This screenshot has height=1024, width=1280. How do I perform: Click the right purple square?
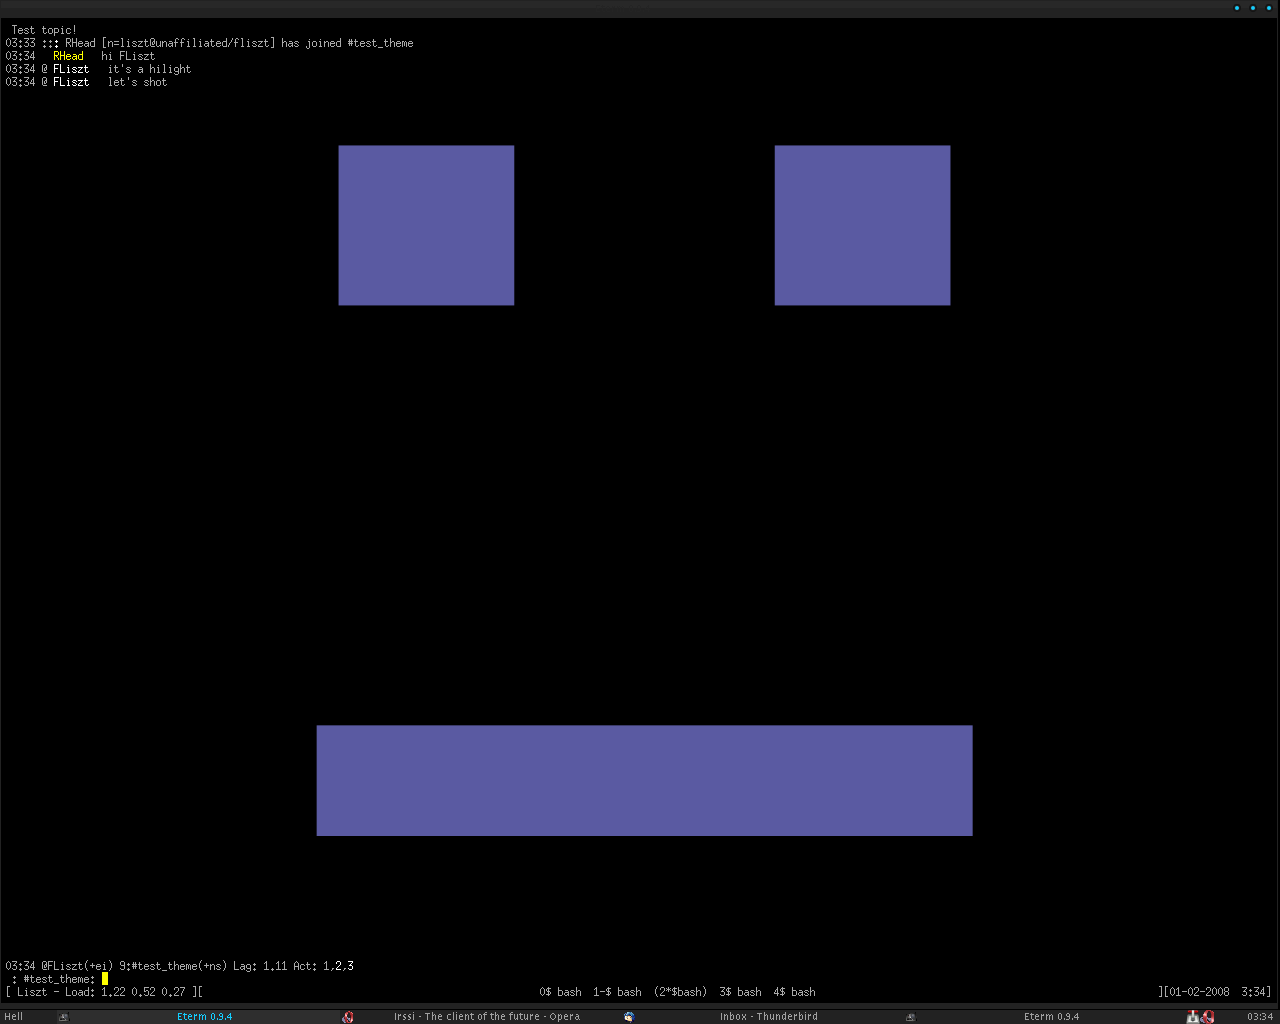pos(862,225)
